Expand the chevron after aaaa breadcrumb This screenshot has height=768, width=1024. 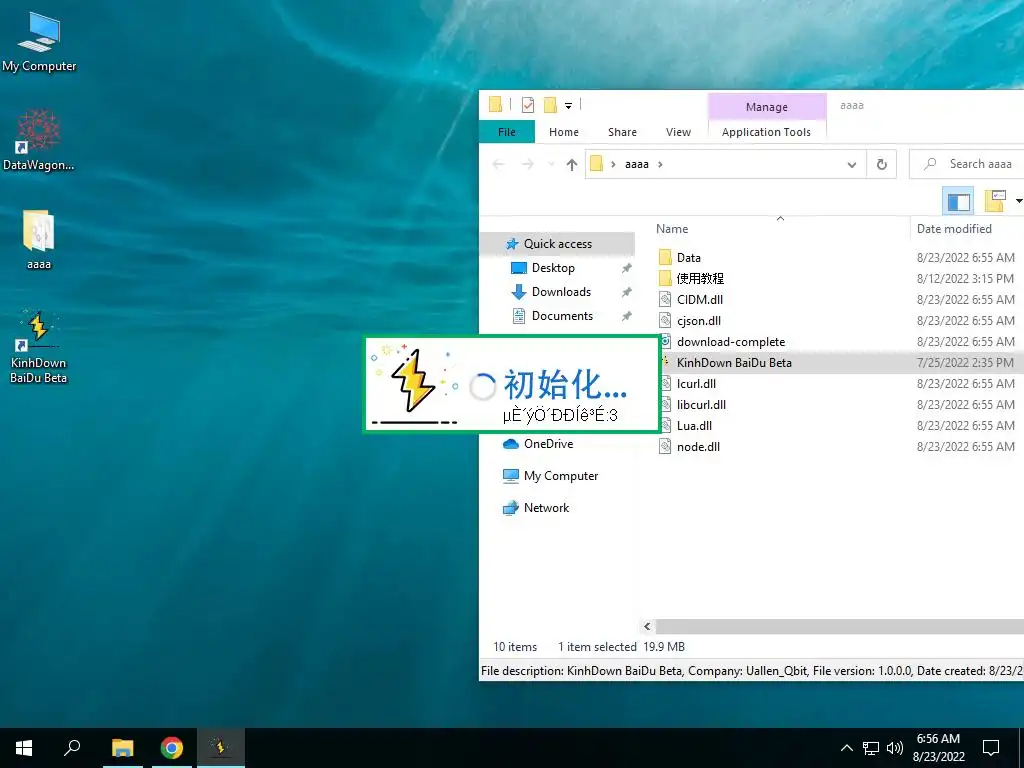(660, 165)
